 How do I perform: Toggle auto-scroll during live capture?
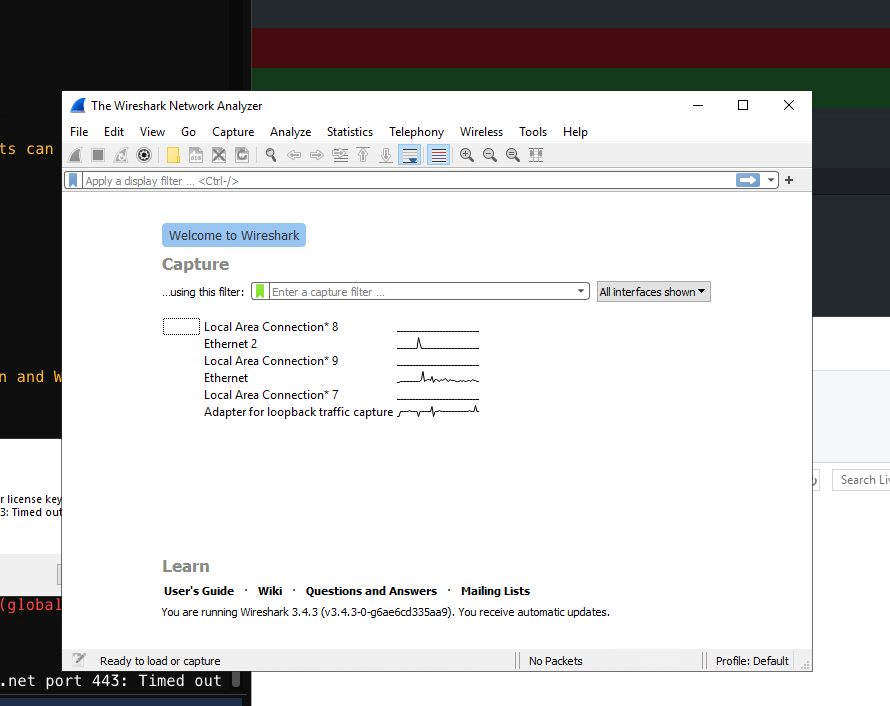click(x=409, y=155)
